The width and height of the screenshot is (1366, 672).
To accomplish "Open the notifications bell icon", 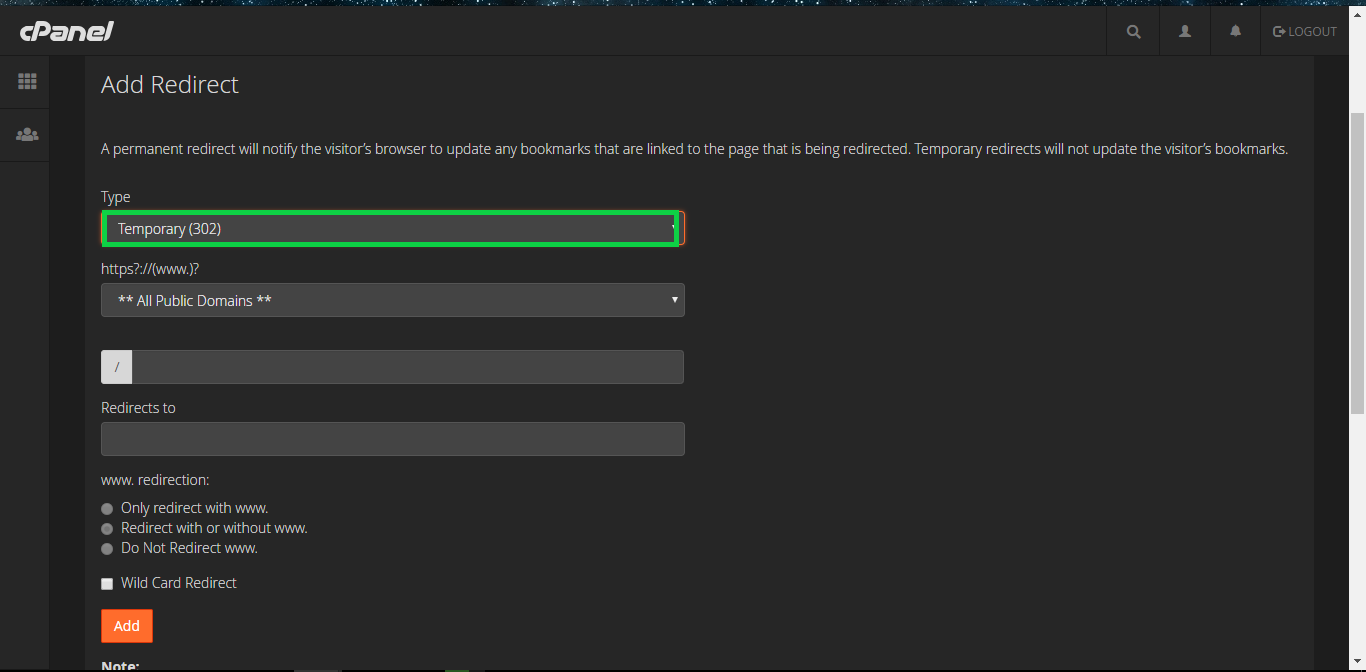I will (x=1236, y=31).
